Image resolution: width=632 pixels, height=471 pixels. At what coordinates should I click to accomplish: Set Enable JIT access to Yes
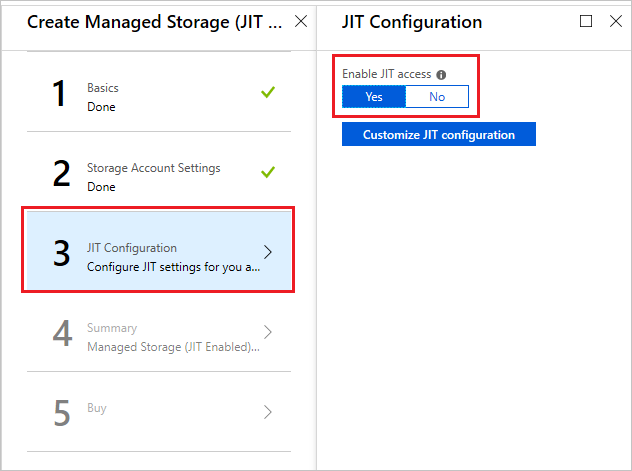[374, 97]
